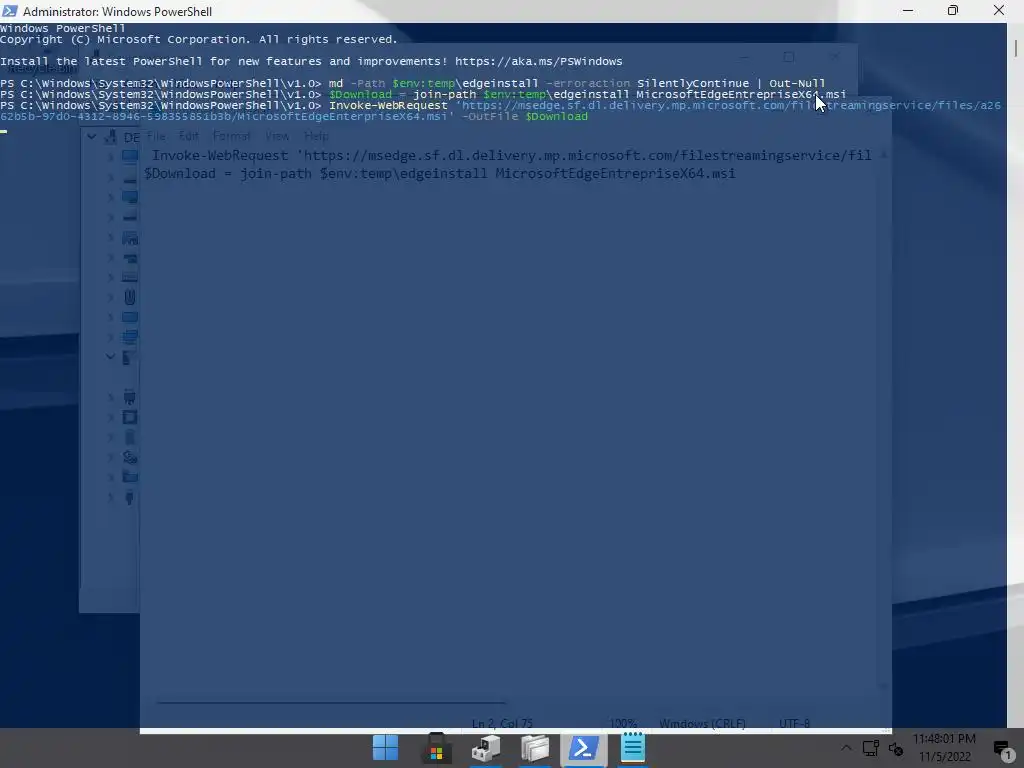Collapse the Device Manager root node

(91, 136)
